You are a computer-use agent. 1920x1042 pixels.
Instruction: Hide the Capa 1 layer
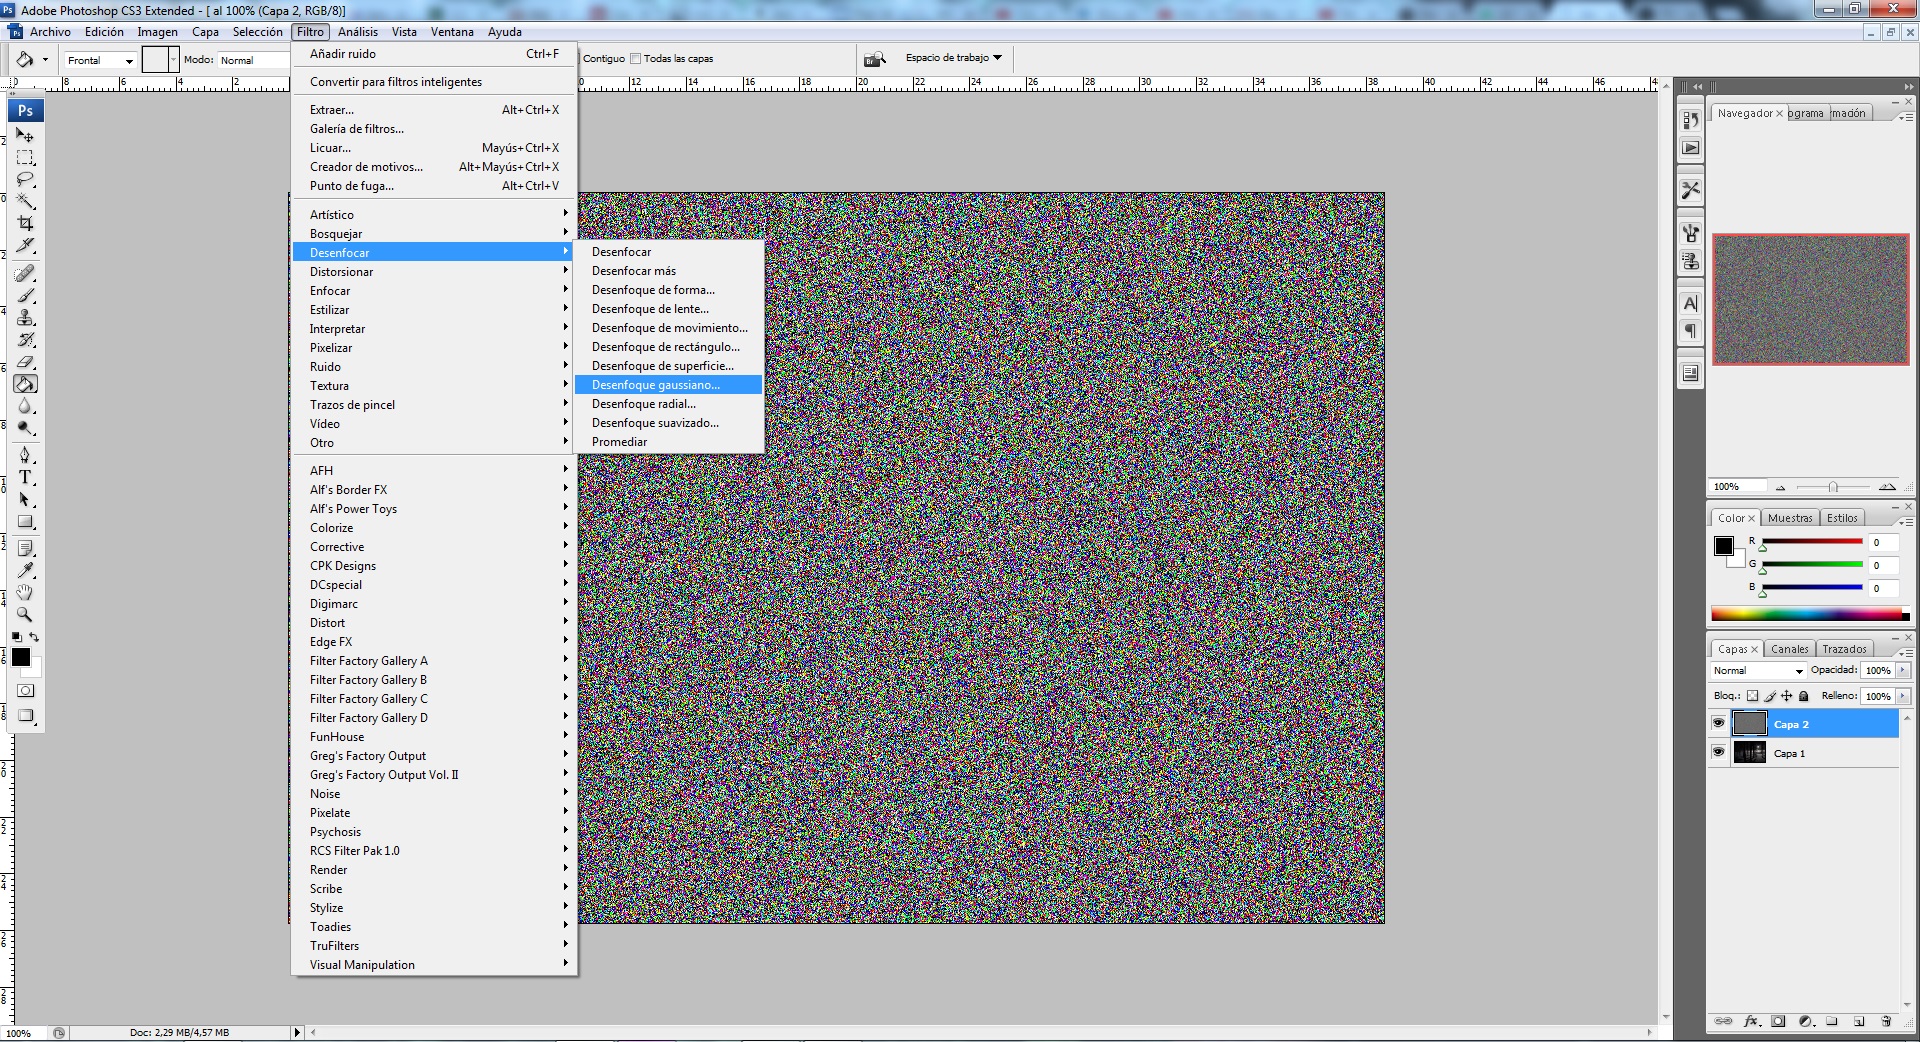(x=1718, y=752)
